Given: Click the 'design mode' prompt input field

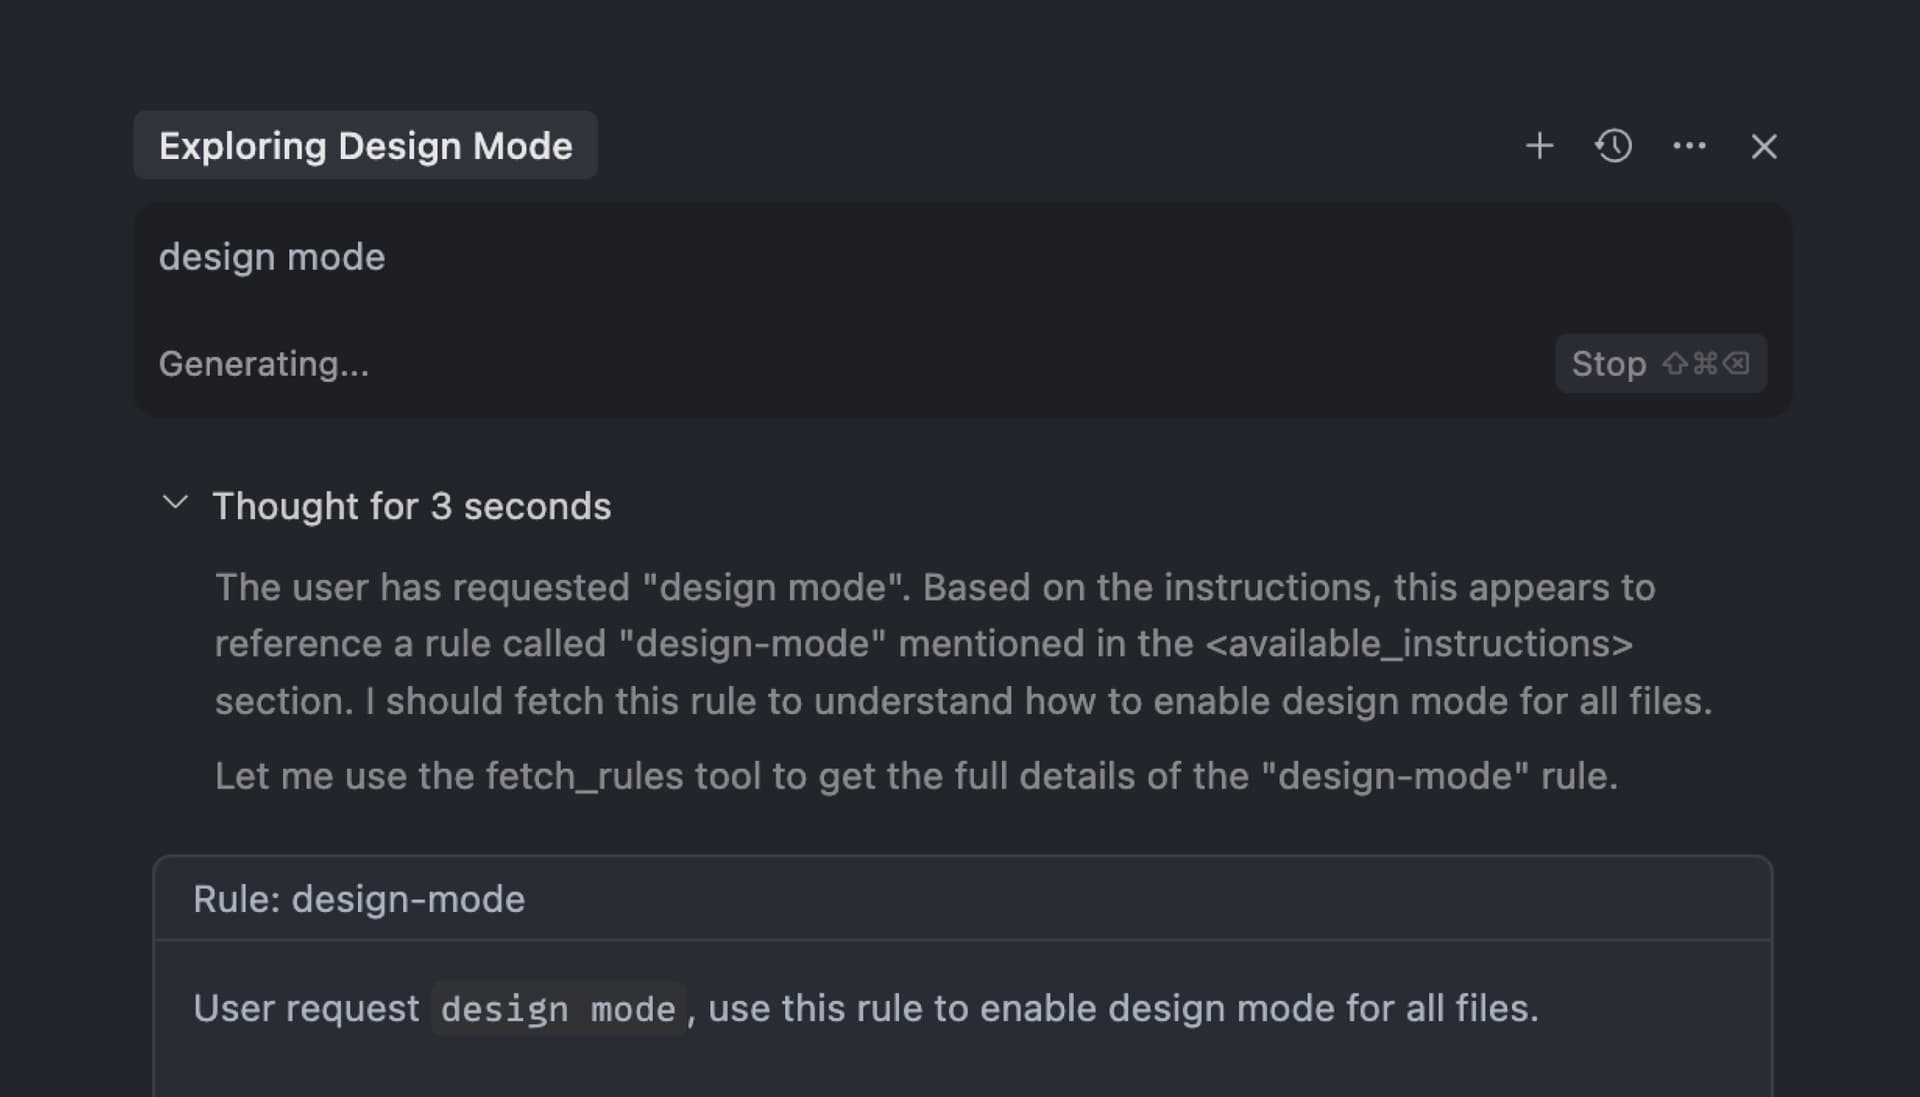Looking at the screenshot, I should (x=273, y=257).
